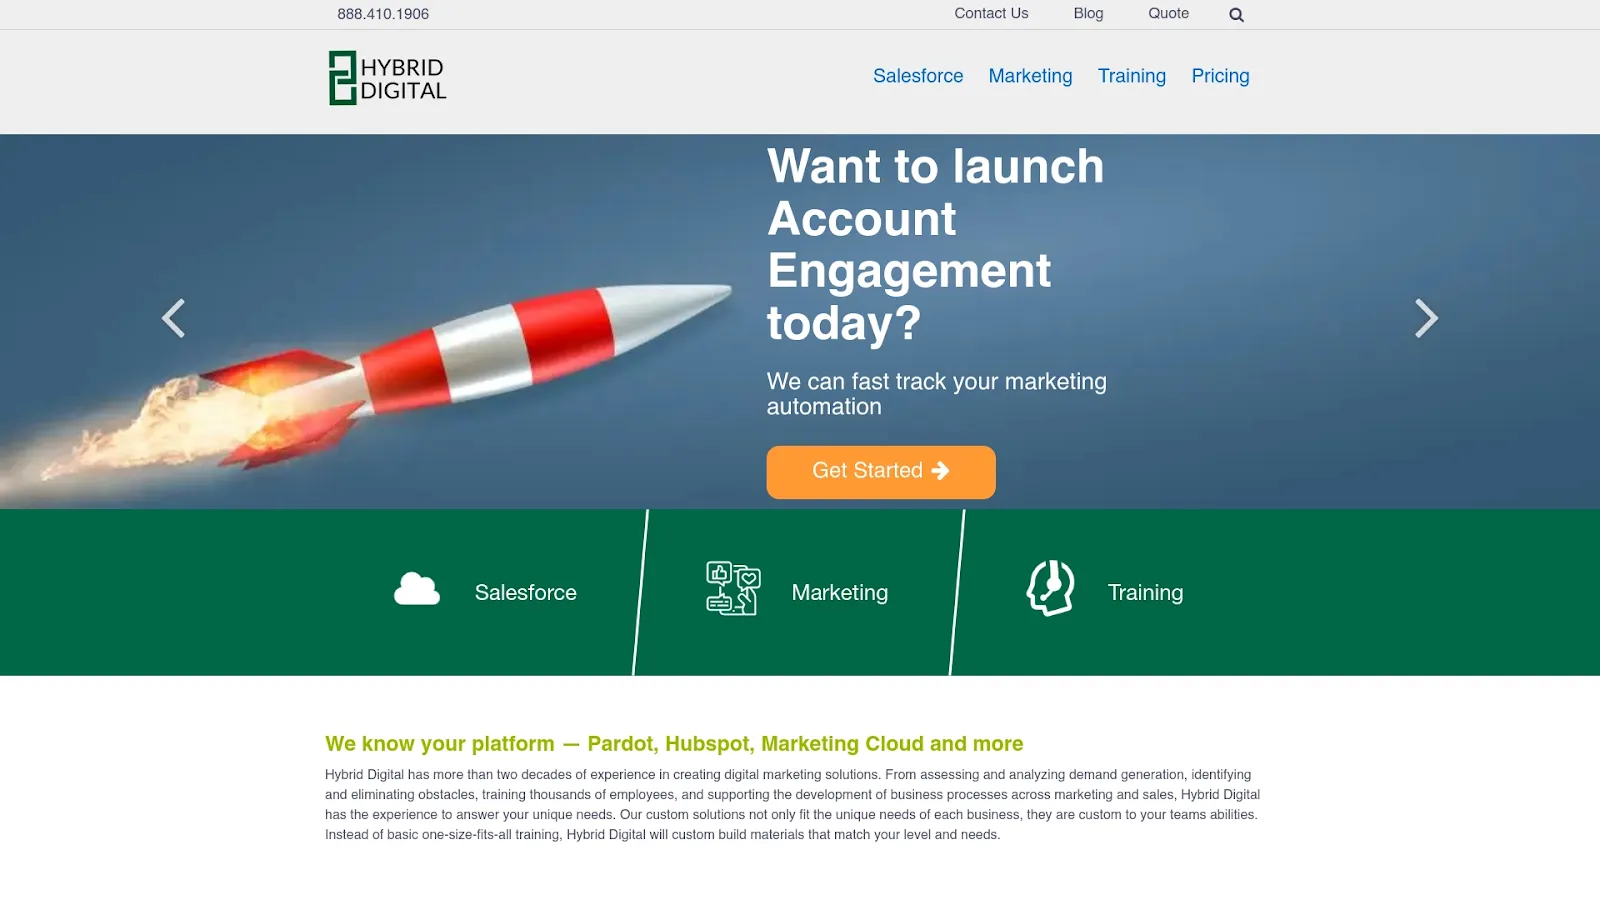Request a Quote
The width and height of the screenshot is (1600, 900).
[1167, 13]
